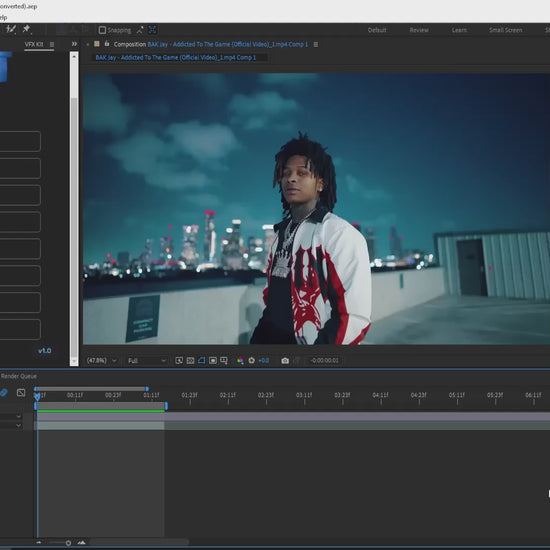Switch to the Review workspace

coord(419,30)
